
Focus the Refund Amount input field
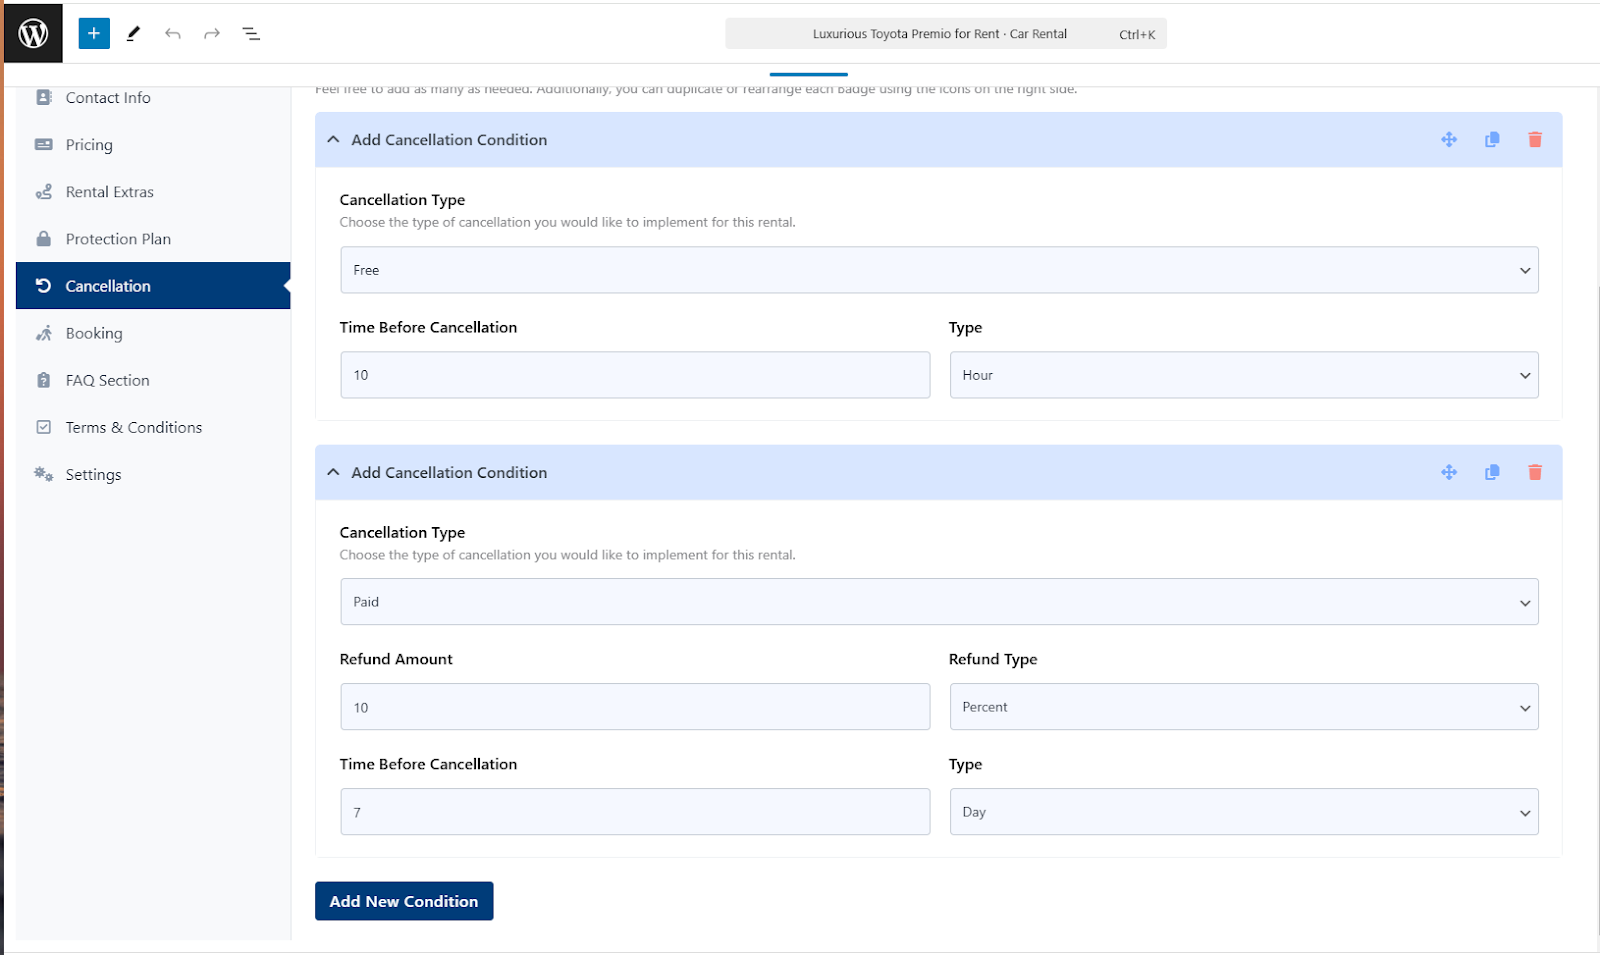(x=635, y=707)
